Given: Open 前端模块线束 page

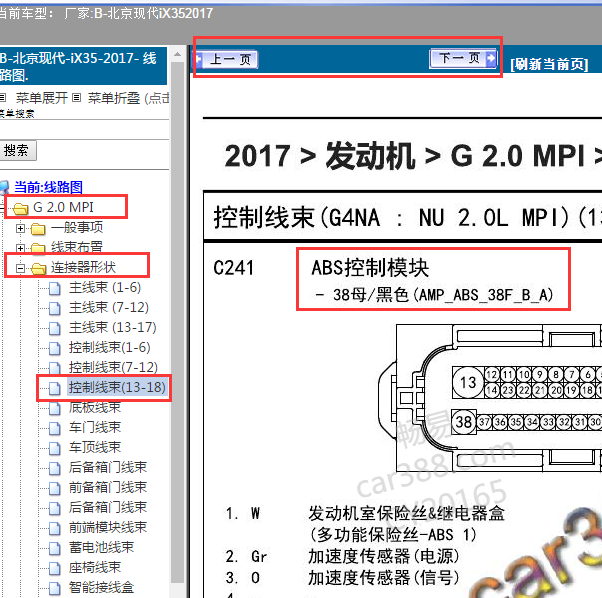Looking at the screenshot, I should [x=108, y=527].
